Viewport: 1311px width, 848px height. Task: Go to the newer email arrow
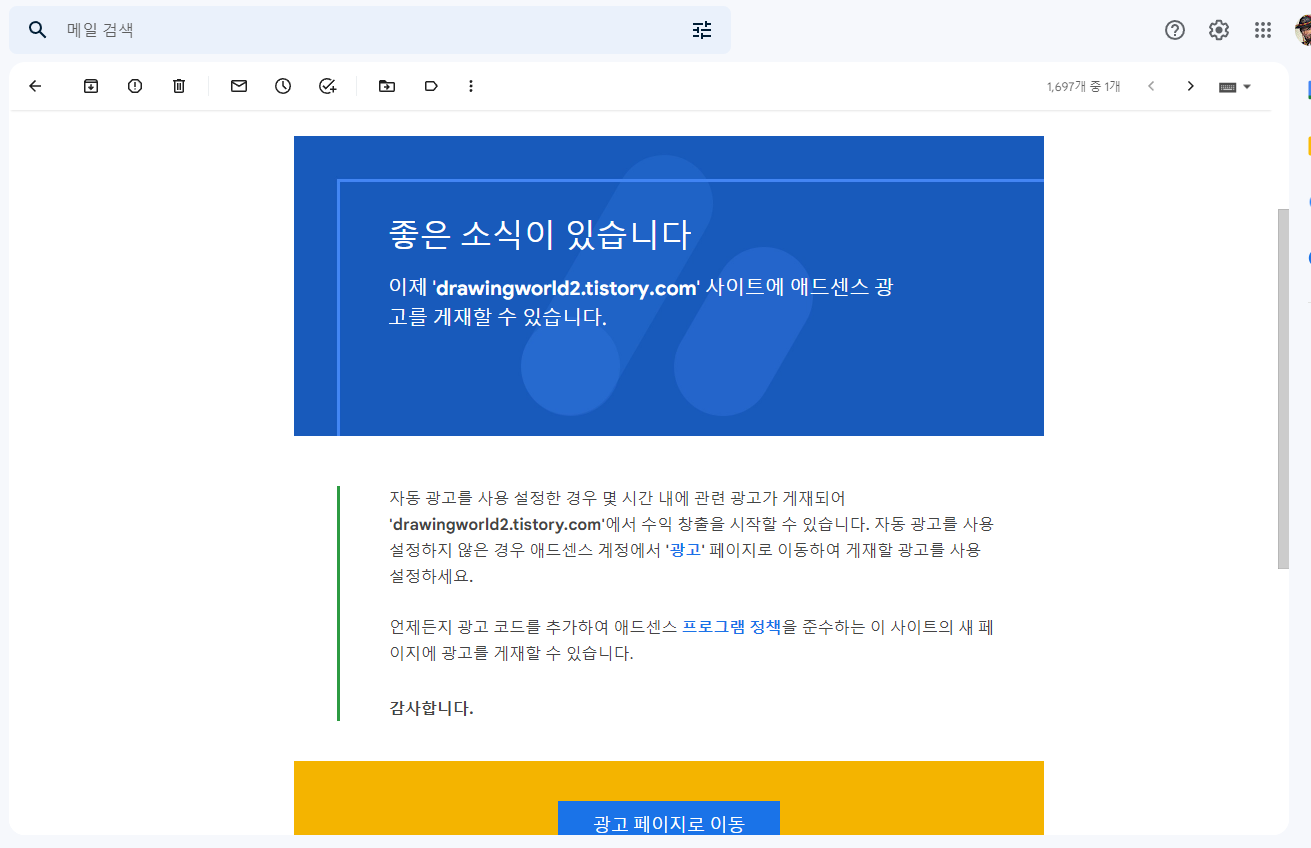coord(1151,86)
